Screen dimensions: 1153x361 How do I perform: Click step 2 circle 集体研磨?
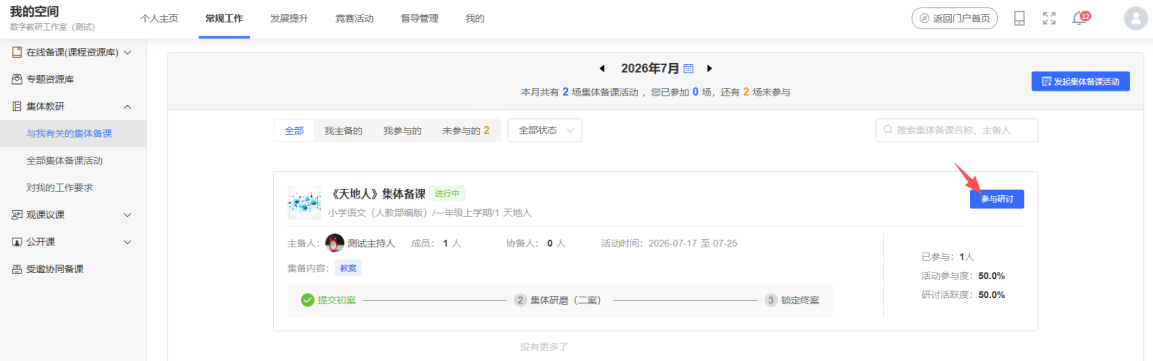click(x=520, y=300)
